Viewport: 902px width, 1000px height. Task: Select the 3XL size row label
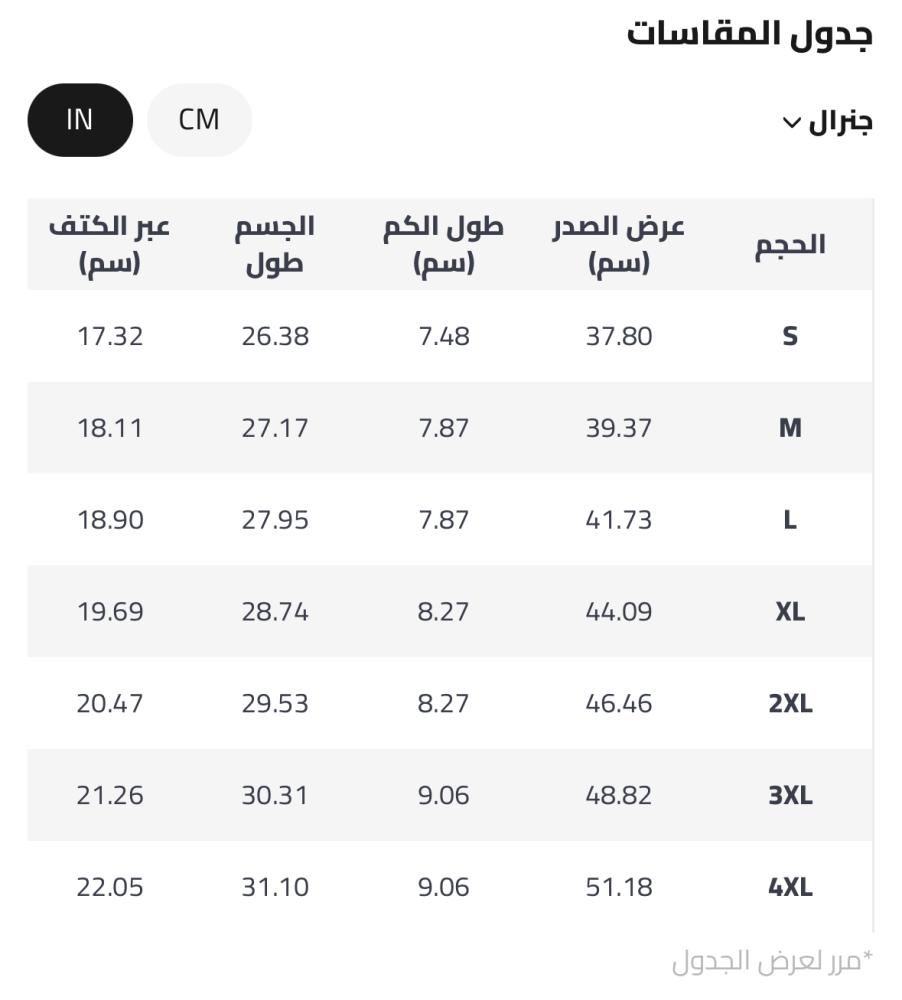[790, 795]
